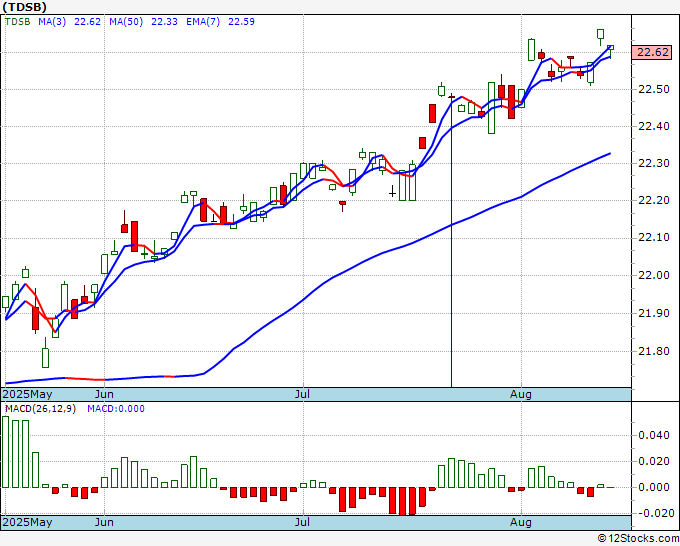680x546 pixels.
Task: Select the MA(3) legend label
Action: point(52,22)
